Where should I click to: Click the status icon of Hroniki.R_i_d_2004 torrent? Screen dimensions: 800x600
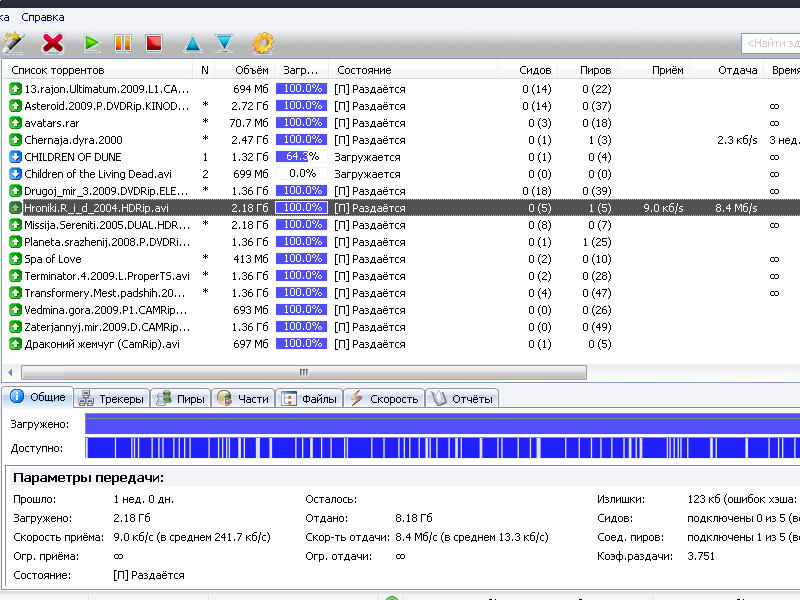[x=15, y=208]
